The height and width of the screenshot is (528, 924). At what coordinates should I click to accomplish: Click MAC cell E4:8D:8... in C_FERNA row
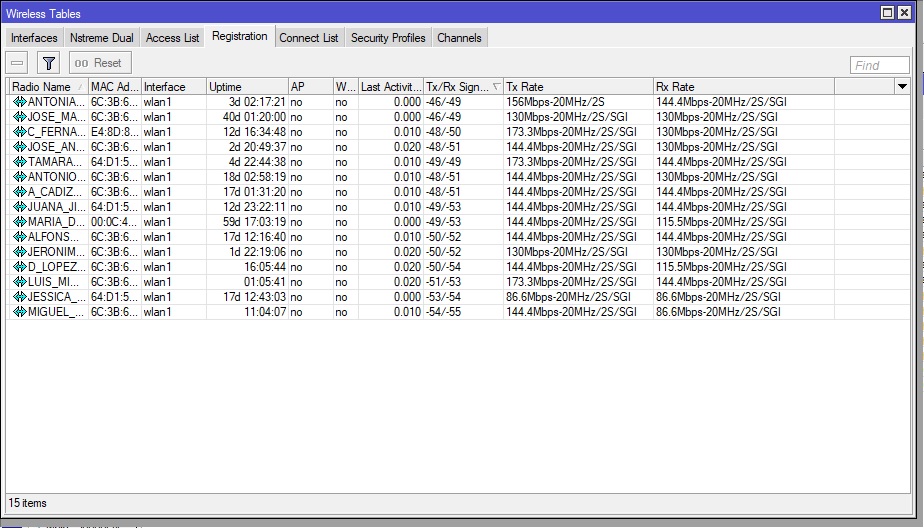[x=114, y=132]
